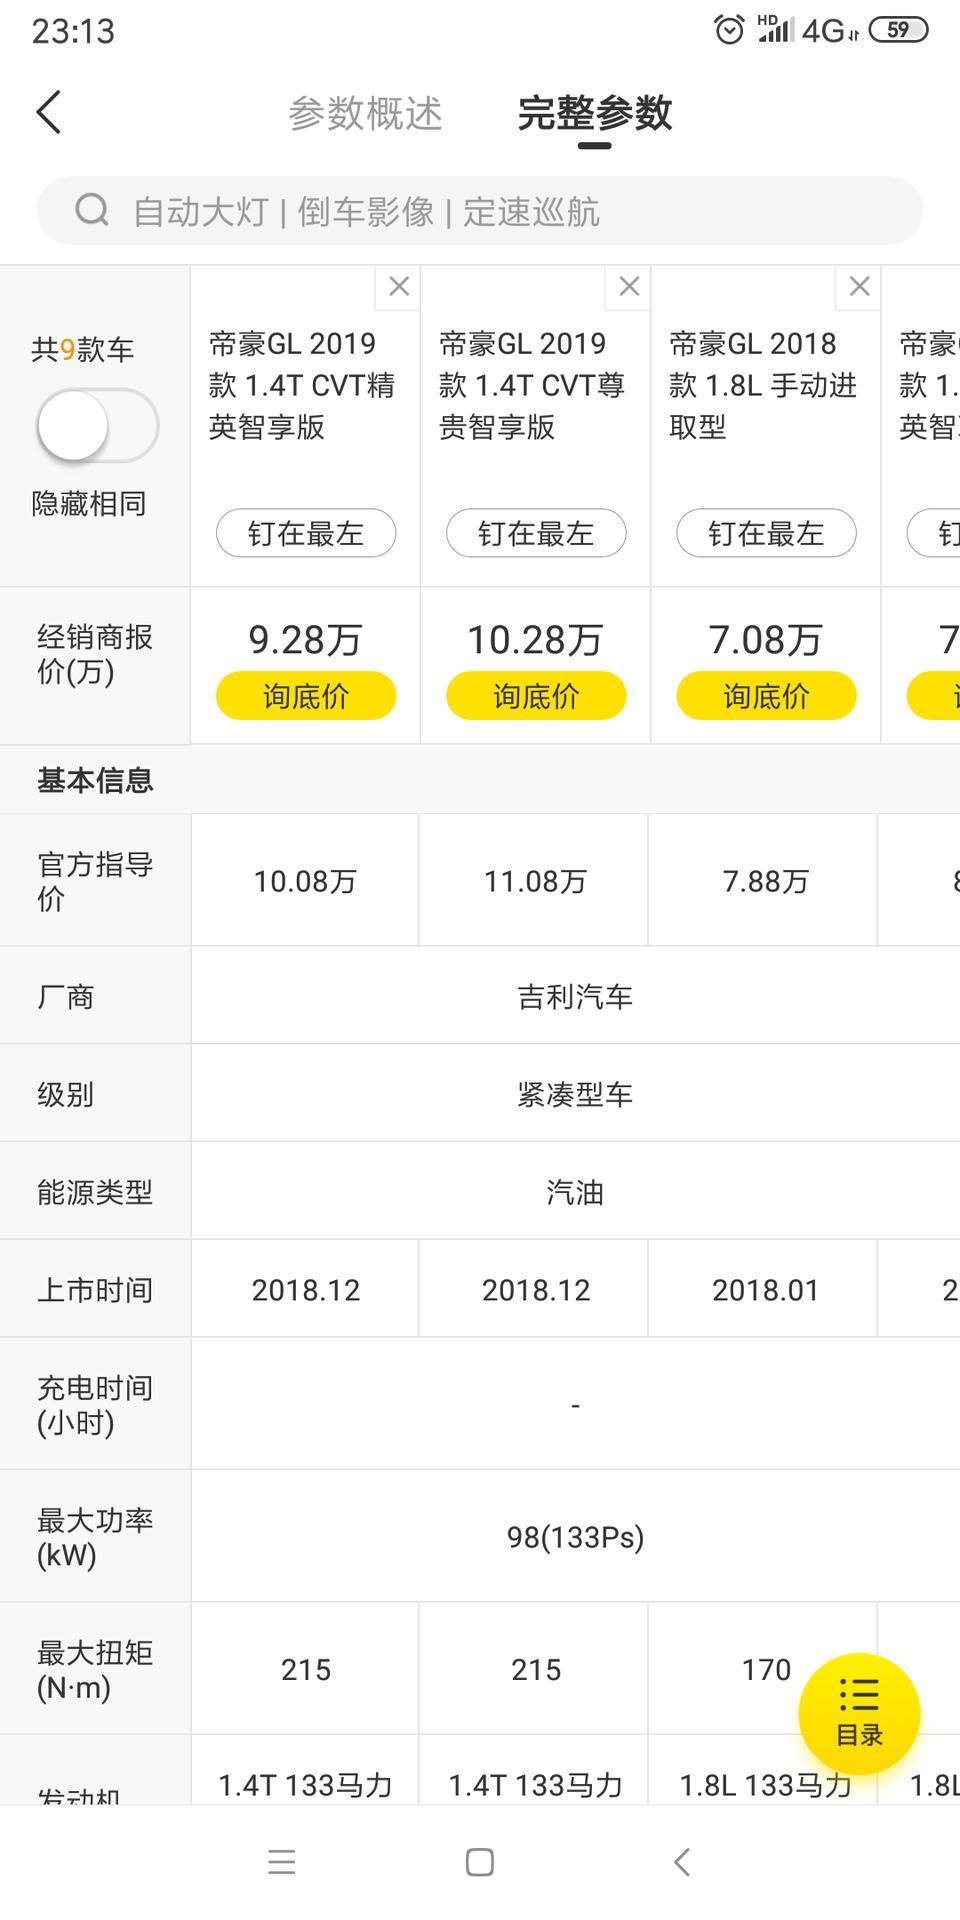Tap the 充电时间(小时) row label
This screenshot has width=960, height=1920.
click(x=95, y=1404)
